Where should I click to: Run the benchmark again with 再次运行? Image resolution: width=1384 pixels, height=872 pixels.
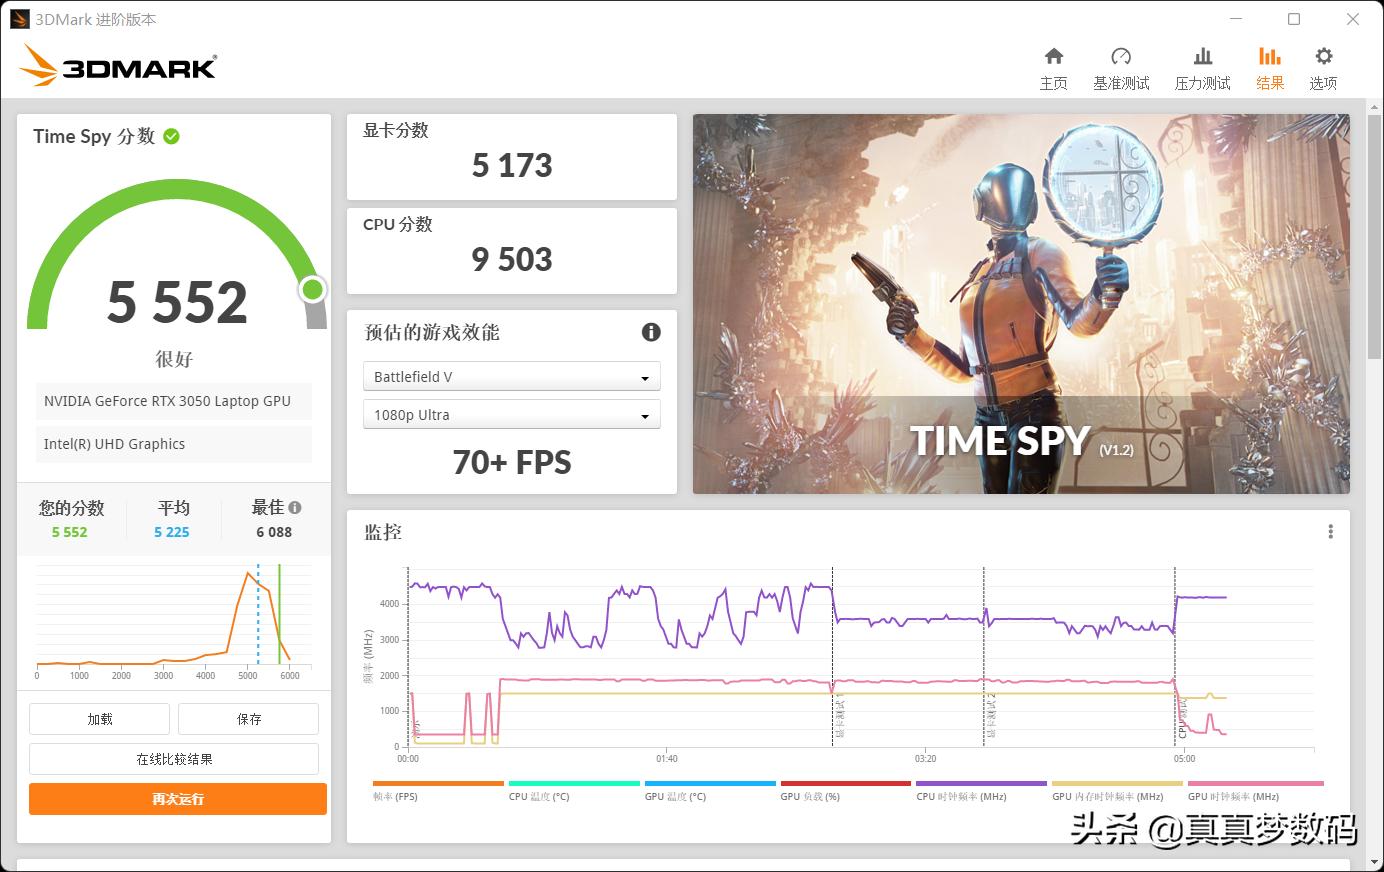pyautogui.click(x=178, y=799)
